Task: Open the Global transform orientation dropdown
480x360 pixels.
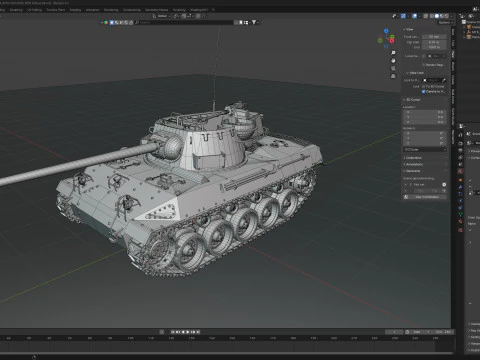Action: pyautogui.click(x=161, y=16)
